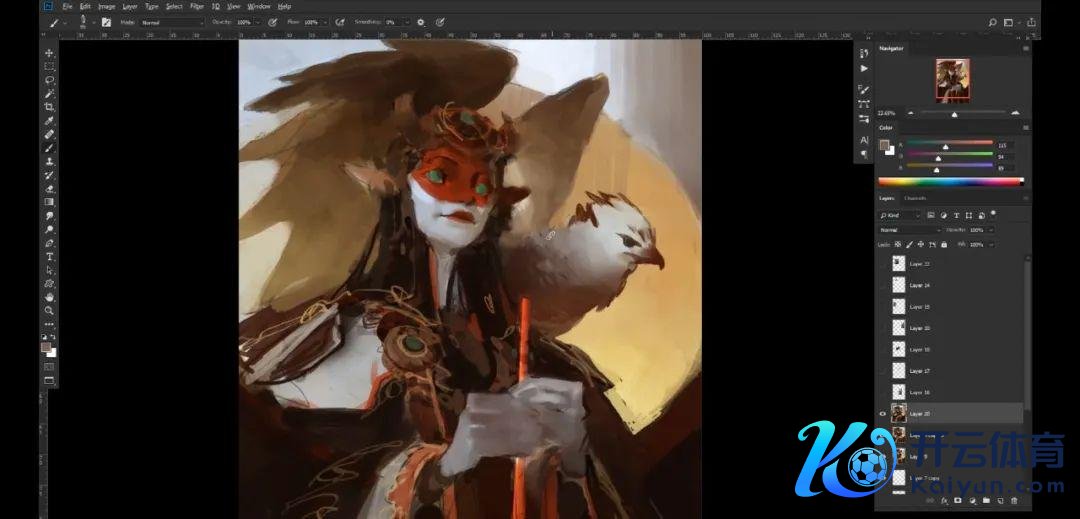Viewport: 1080px width, 519px height.
Task: Open the Filter menu
Action: pyautogui.click(x=197, y=6)
